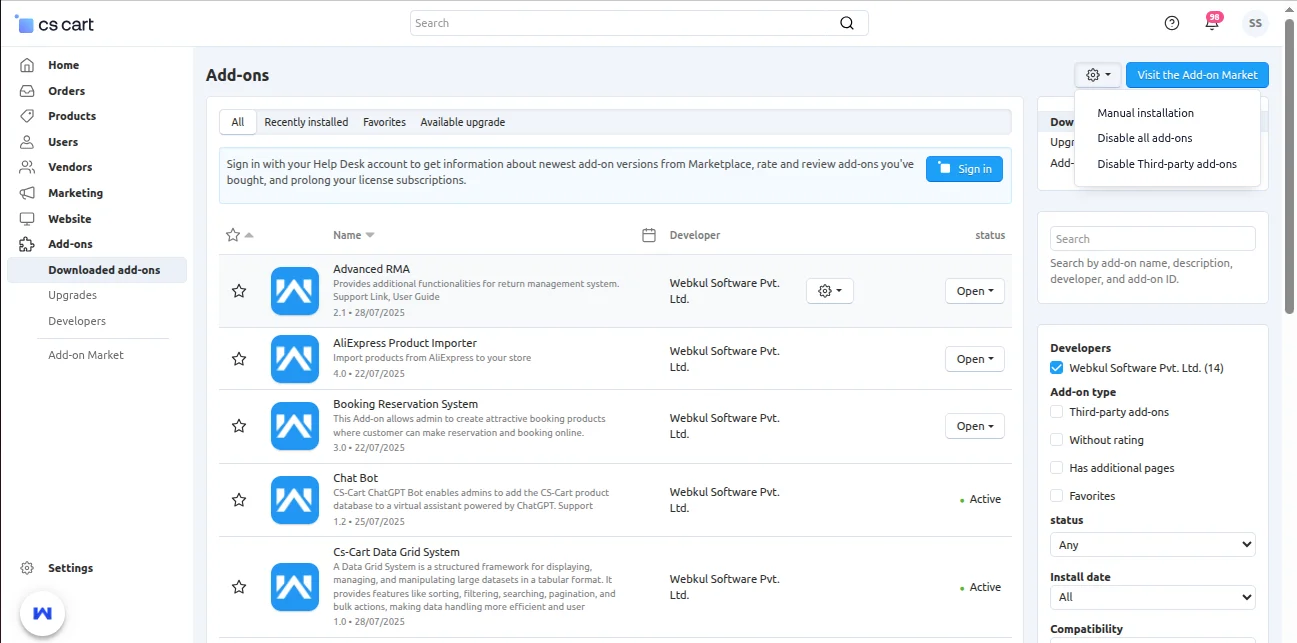The height and width of the screenshot is (643, 1297).
Task: Click the help question mark icon
Action: pos(1172,23)
